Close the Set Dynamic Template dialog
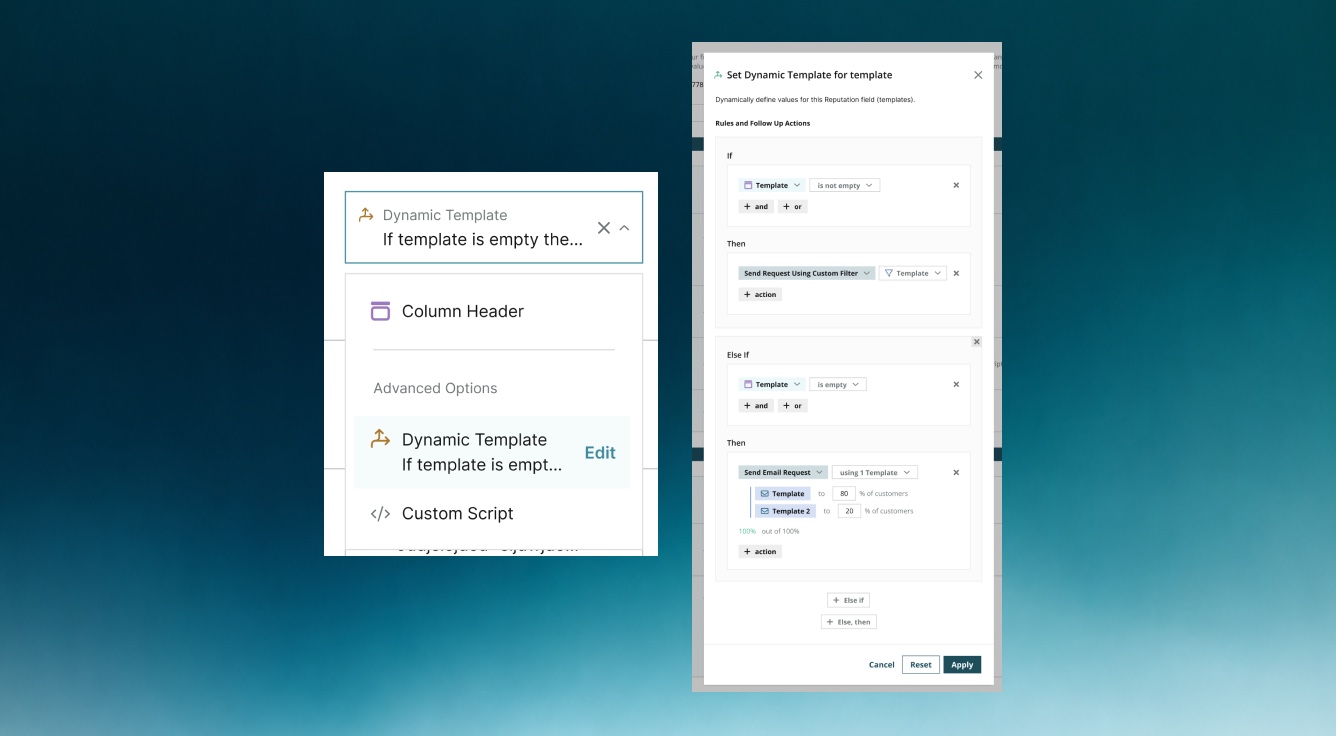Viewport: 1336px width, 736px height. 978,75
